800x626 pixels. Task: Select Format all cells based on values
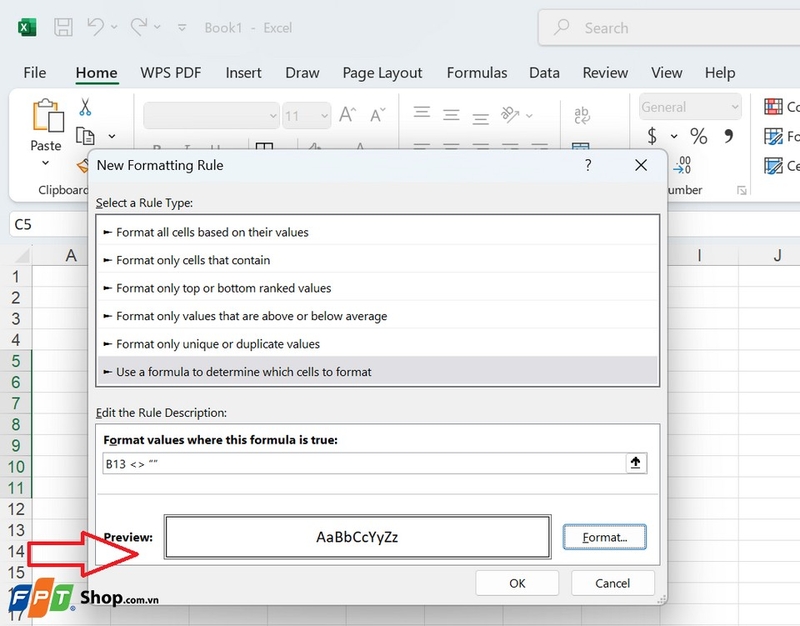coord(377,232)
